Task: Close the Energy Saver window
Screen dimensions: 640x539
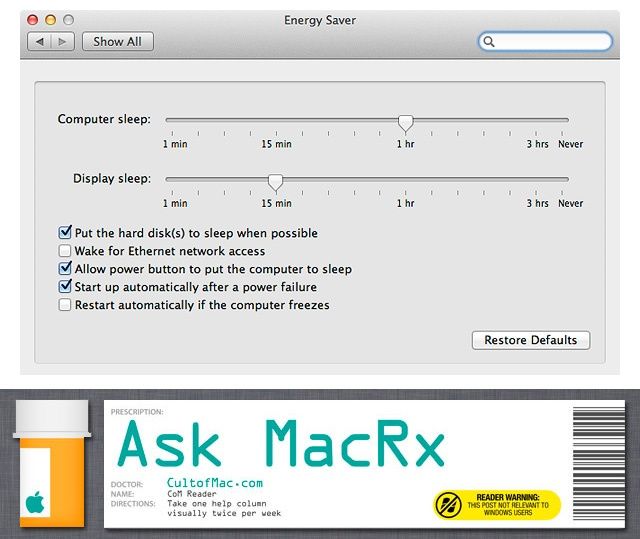Action: [x=32, y=20]
